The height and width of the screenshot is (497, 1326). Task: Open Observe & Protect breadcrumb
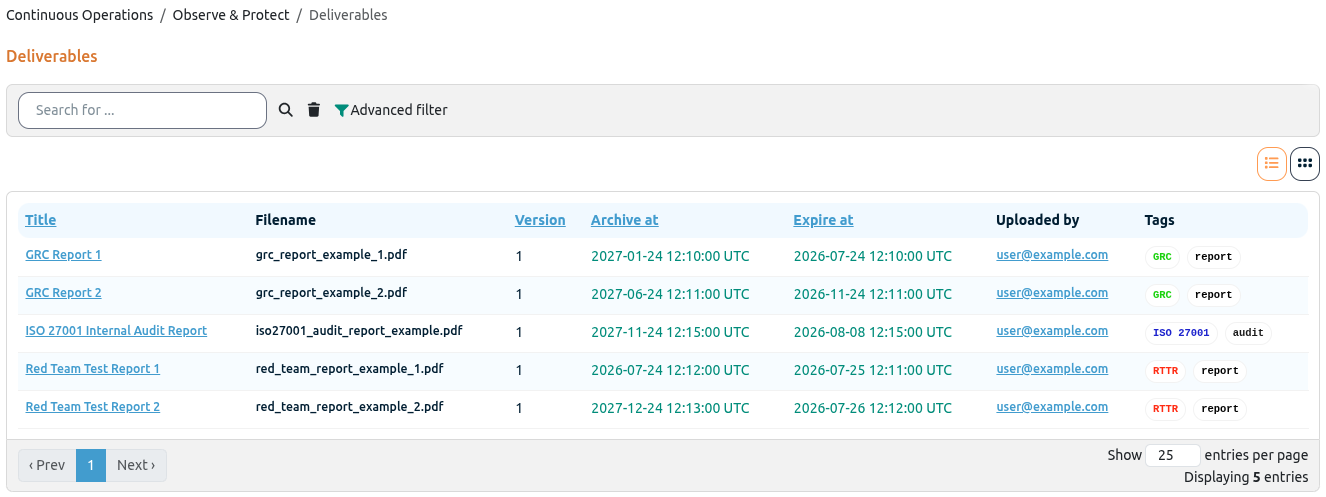(x=231, y=15)
